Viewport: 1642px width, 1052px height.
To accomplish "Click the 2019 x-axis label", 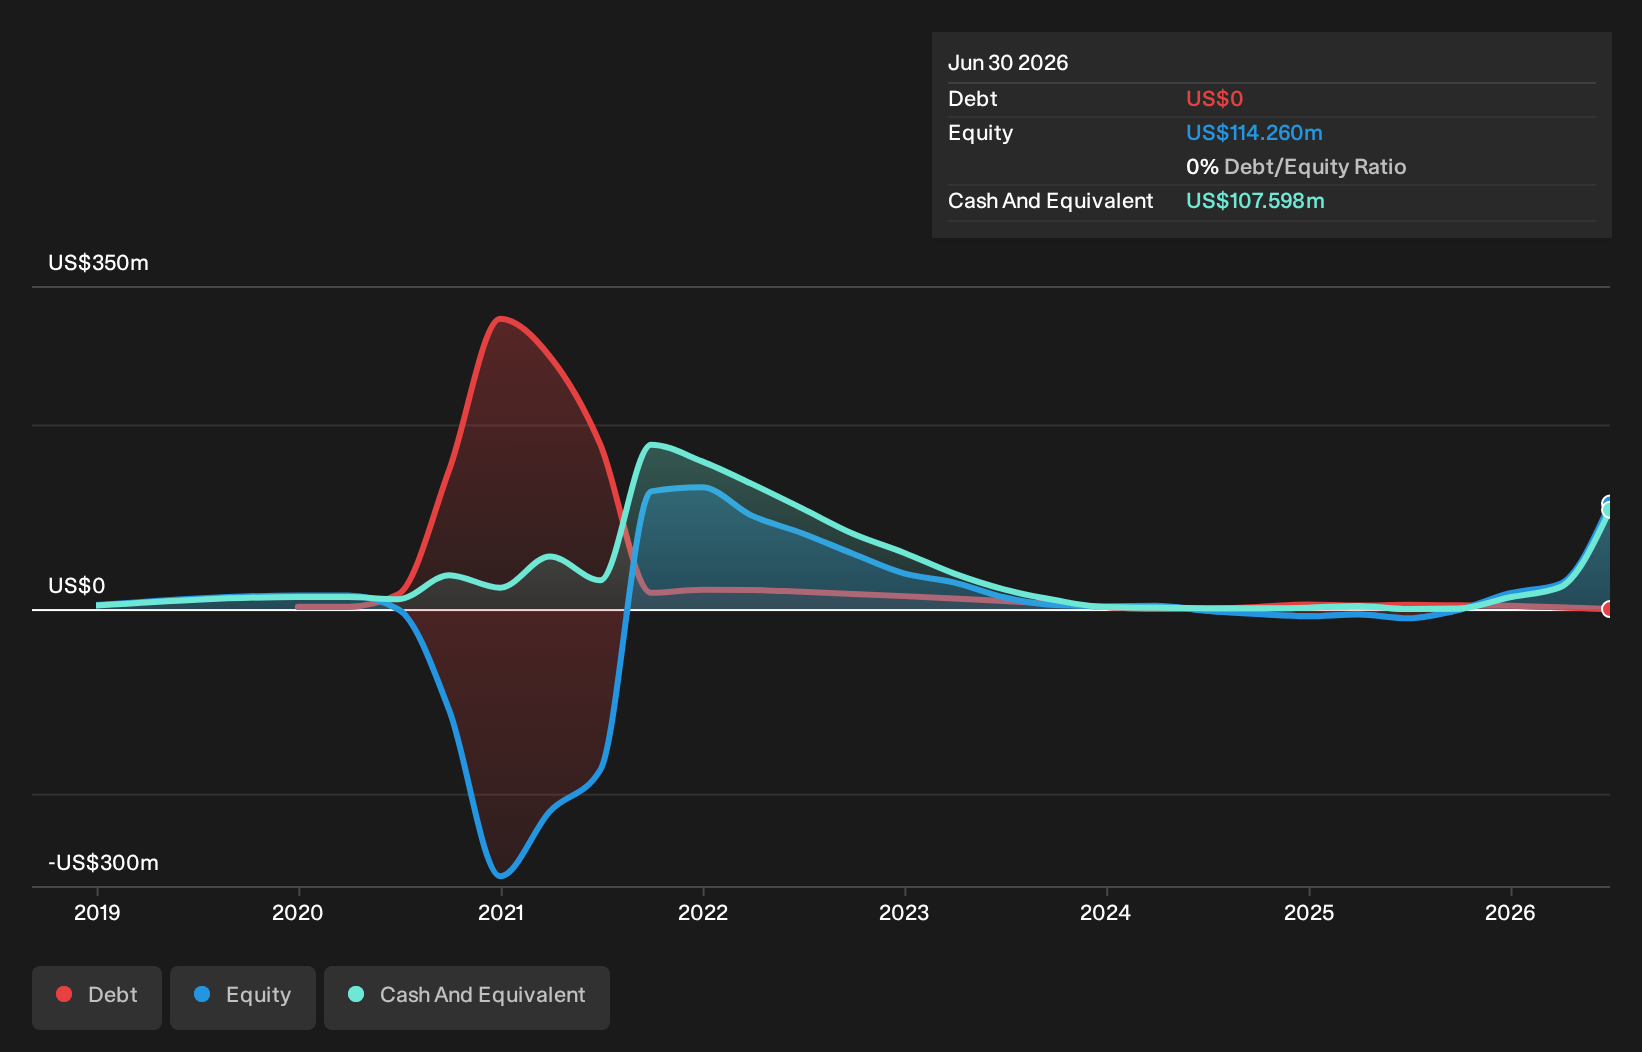I will [x=97, y=912].
